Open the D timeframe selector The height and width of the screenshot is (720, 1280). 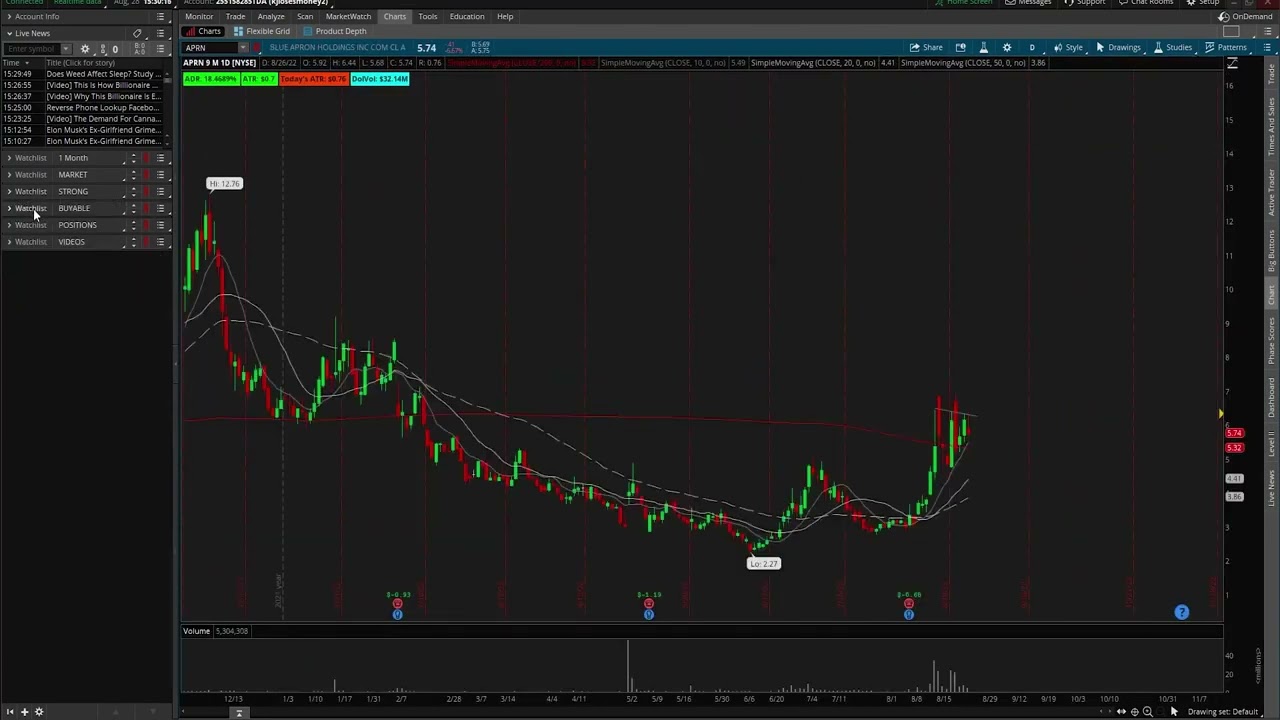1032,47
